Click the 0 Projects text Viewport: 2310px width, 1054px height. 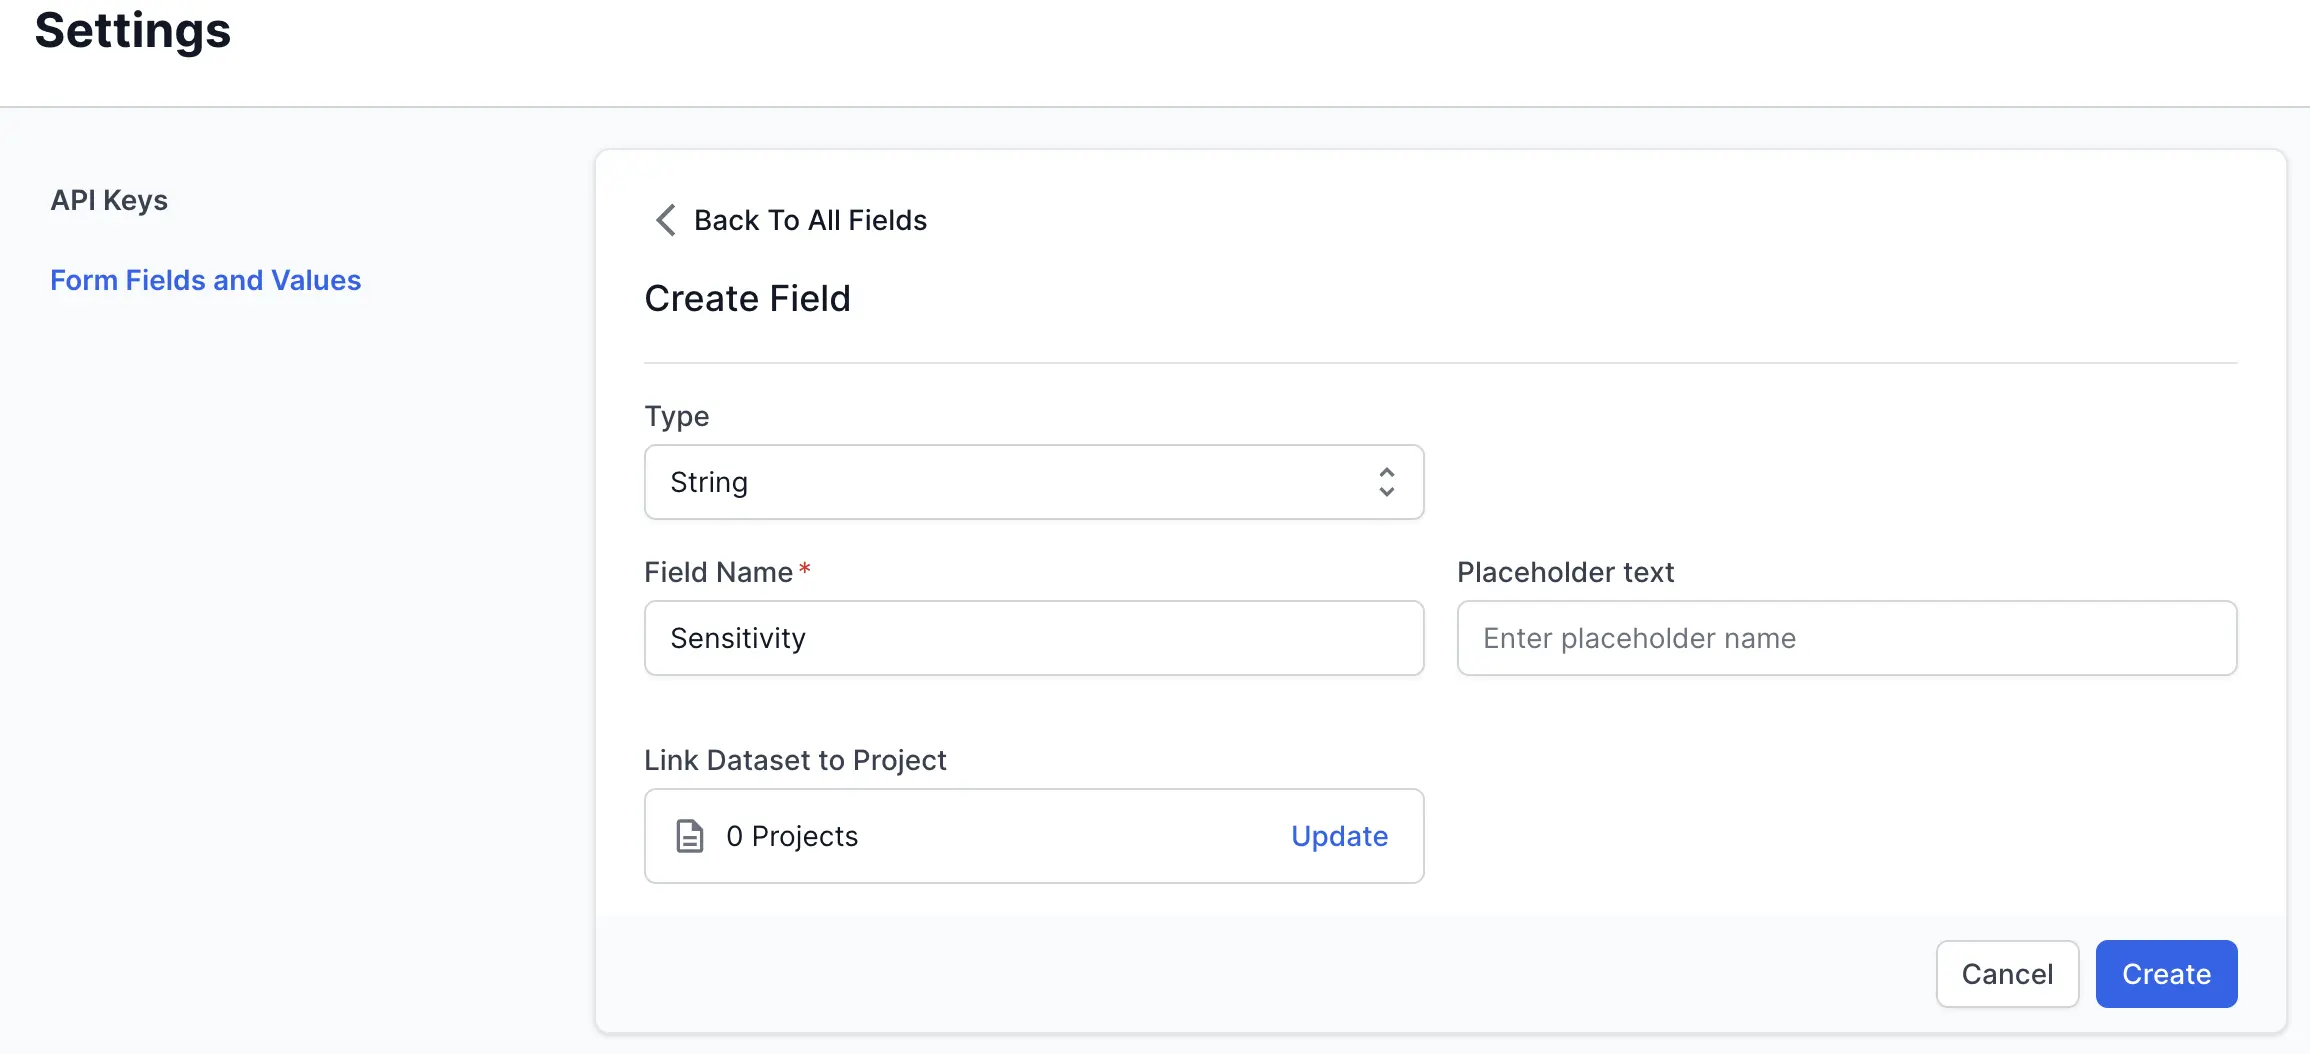(792, 836)
